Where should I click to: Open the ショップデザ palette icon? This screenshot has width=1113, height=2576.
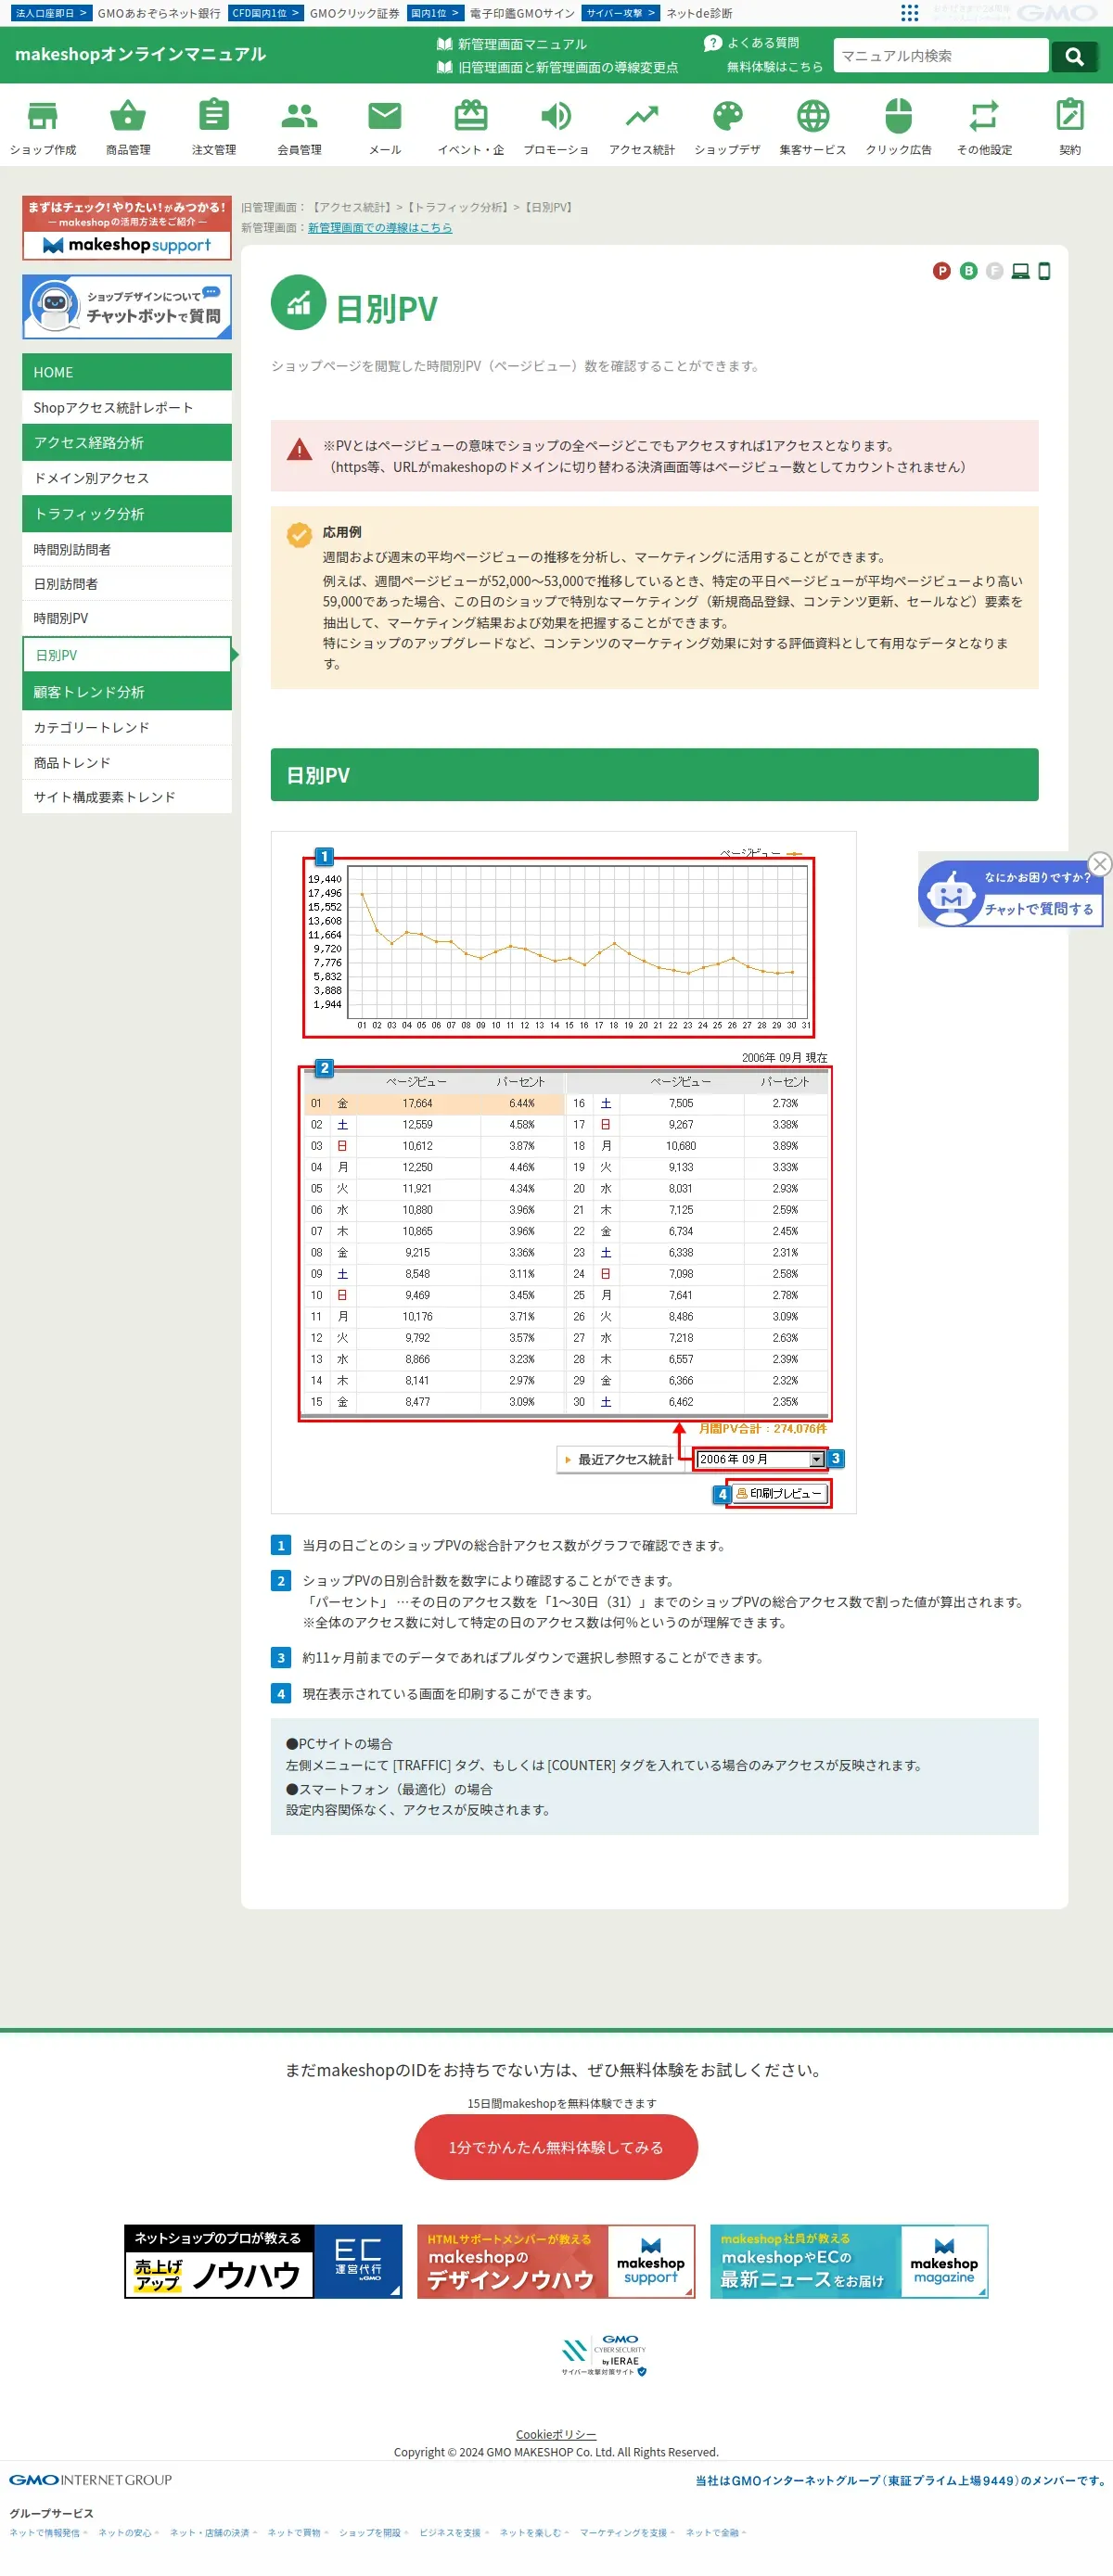coord(727,116)
